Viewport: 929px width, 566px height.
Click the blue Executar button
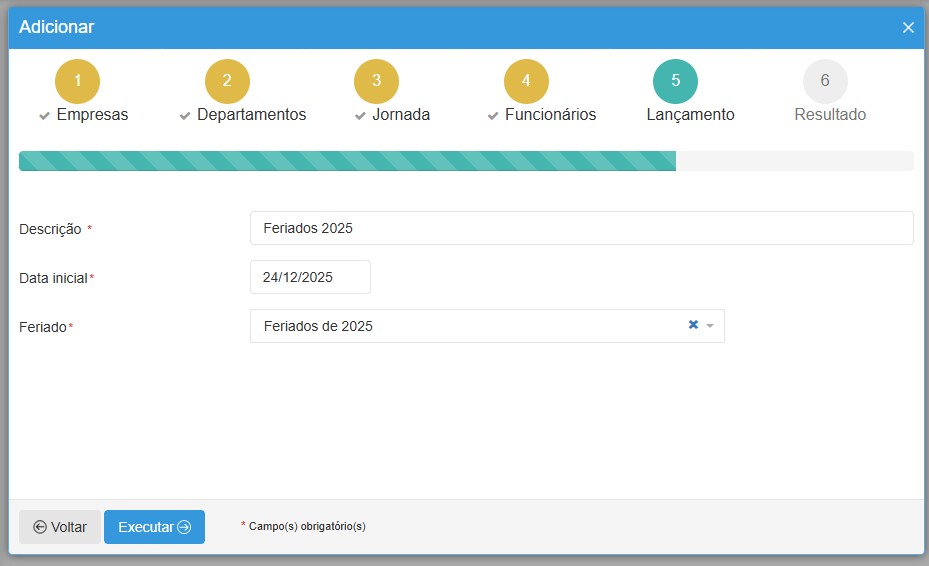pyautogui.click(x=154, y=527)
